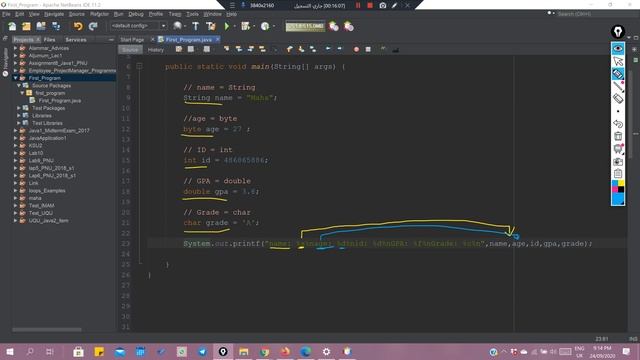This screenshot has width=640, height=360.
Task: Click the annotation clipboard icon
Action: coord(618,174)
